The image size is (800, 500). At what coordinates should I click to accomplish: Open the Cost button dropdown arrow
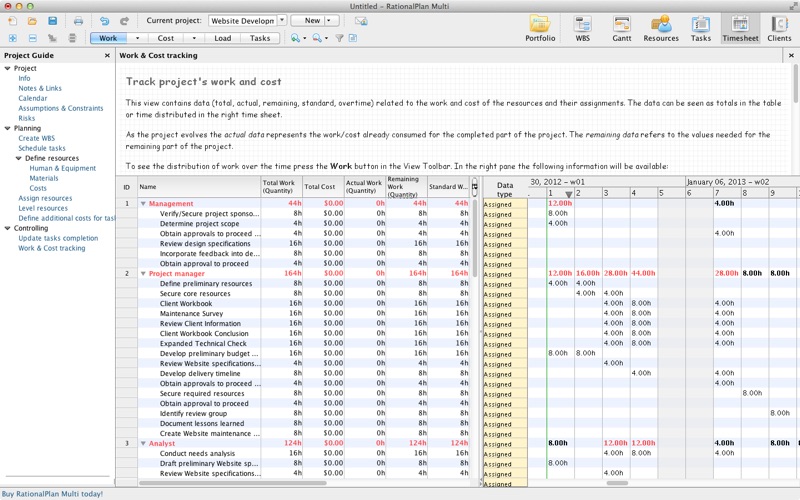click(x=195, y=38)
